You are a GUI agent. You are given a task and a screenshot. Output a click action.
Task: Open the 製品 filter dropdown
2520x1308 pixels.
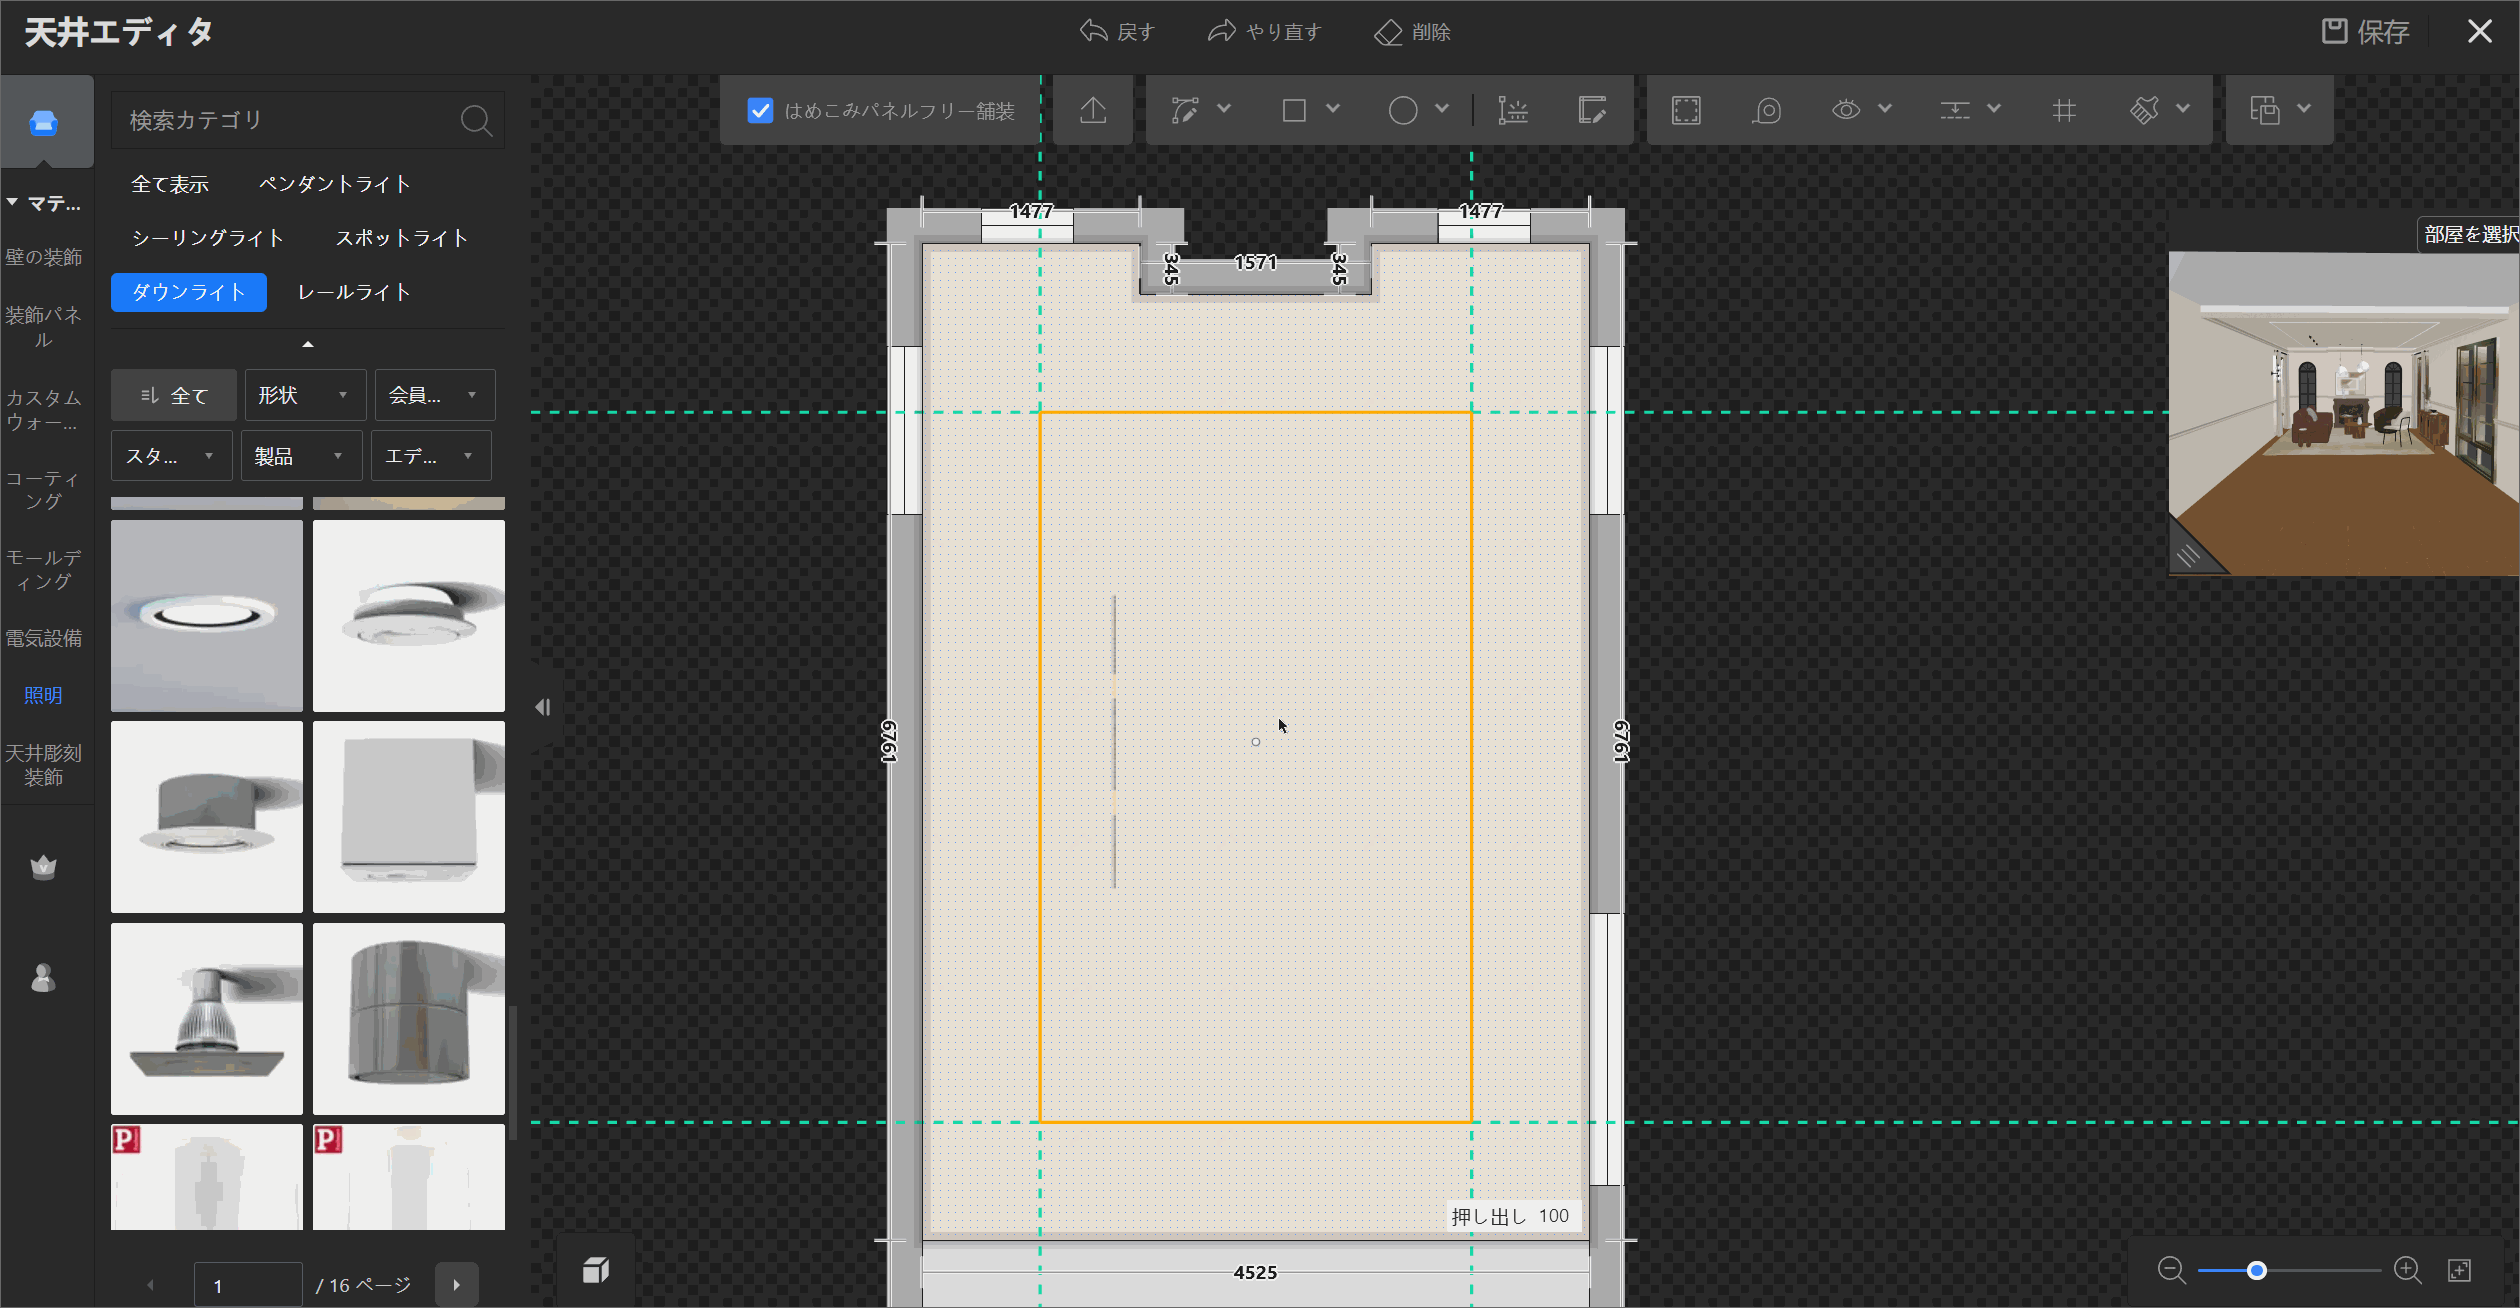(x=301, y=456)
